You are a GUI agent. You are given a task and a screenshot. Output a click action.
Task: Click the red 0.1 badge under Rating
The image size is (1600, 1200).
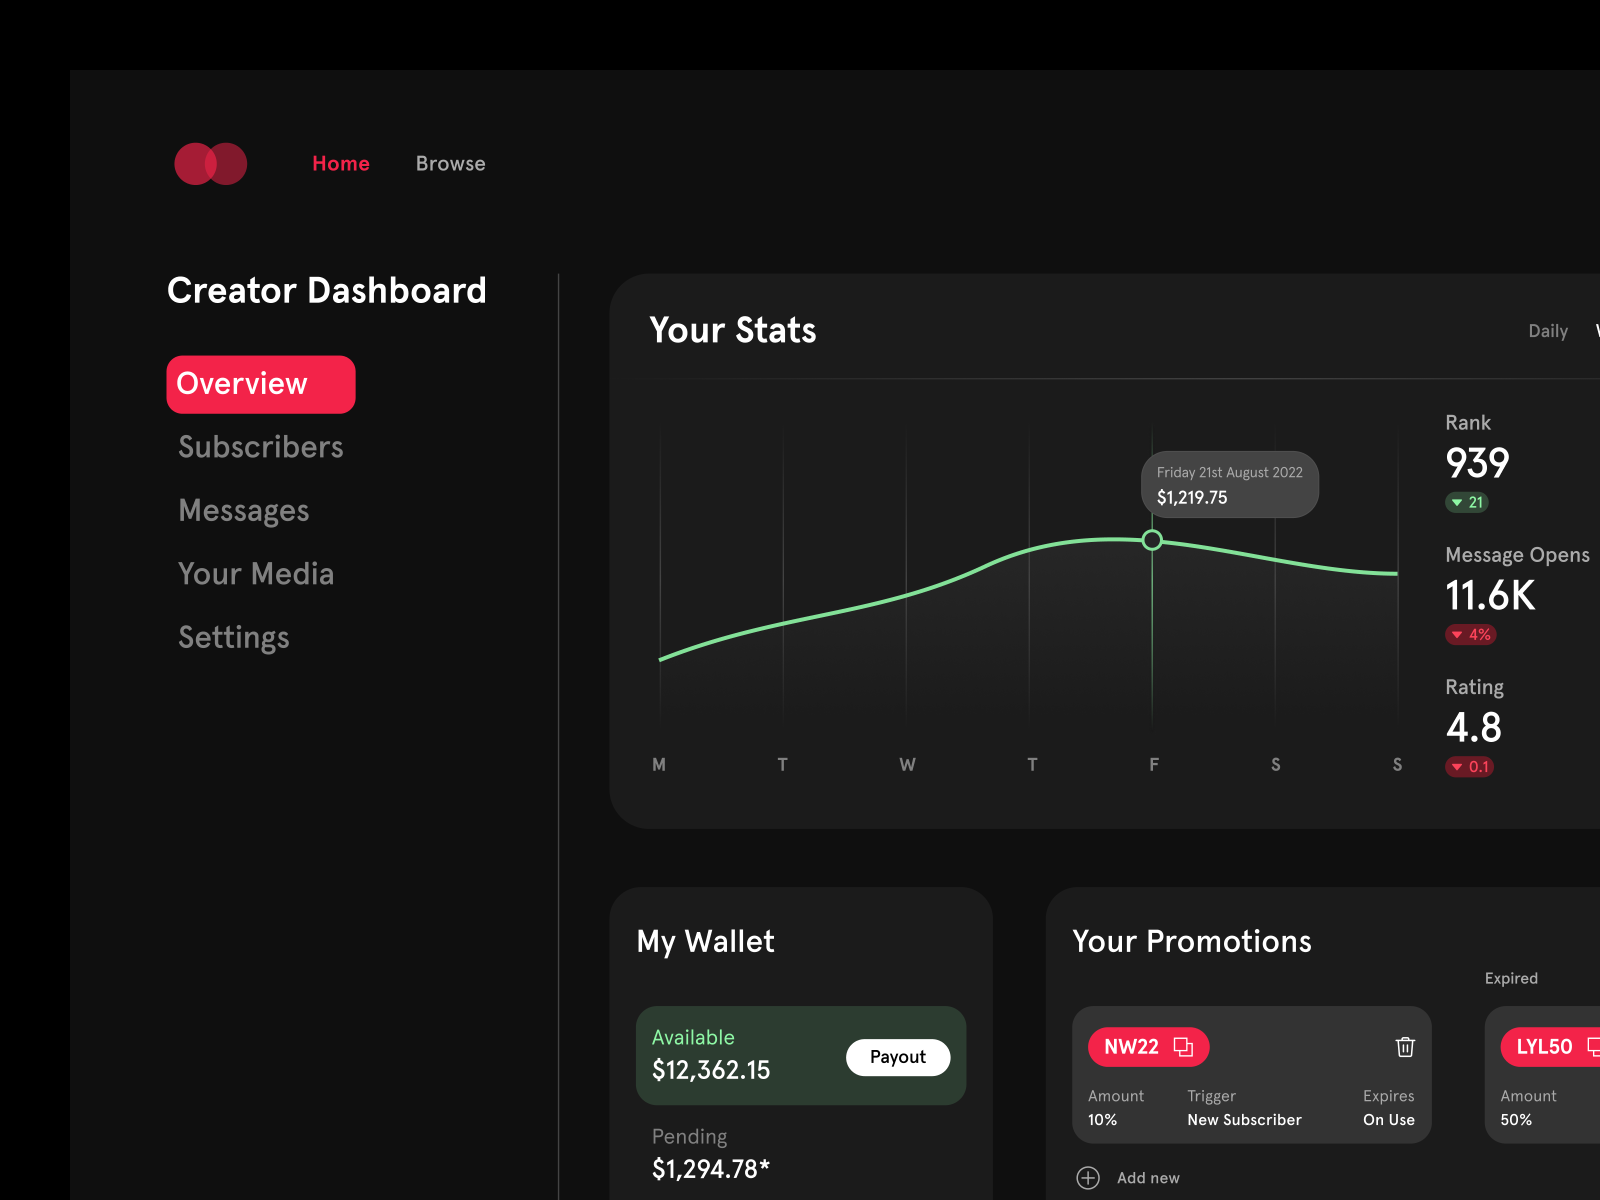pos(1469,767)
